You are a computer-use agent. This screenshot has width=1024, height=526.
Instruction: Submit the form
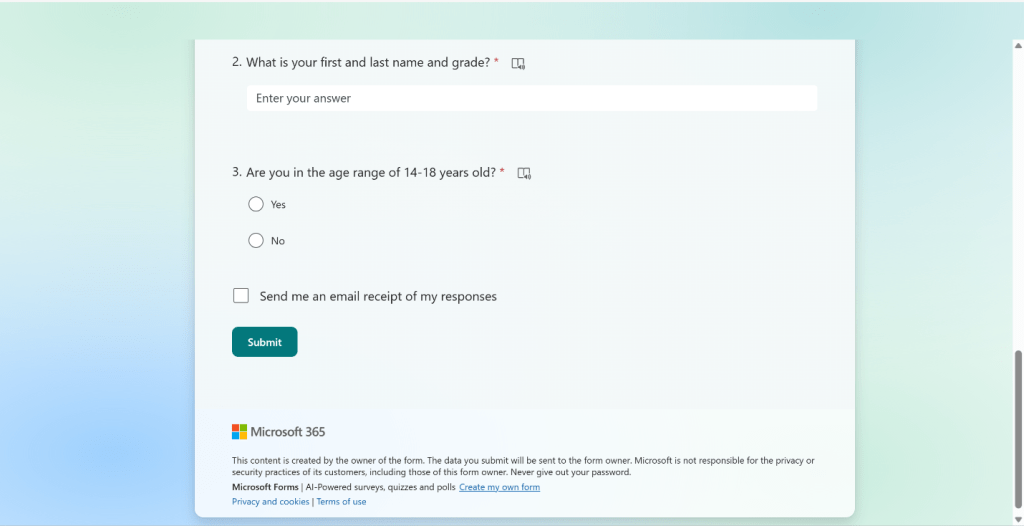click(264, 342)
